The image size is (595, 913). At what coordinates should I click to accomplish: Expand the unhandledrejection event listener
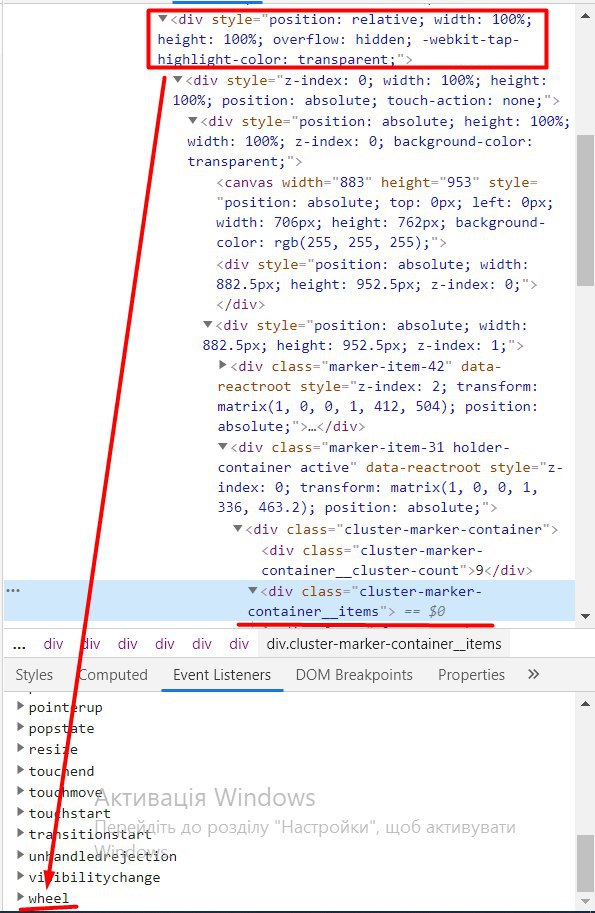click(x=20, y=855)
